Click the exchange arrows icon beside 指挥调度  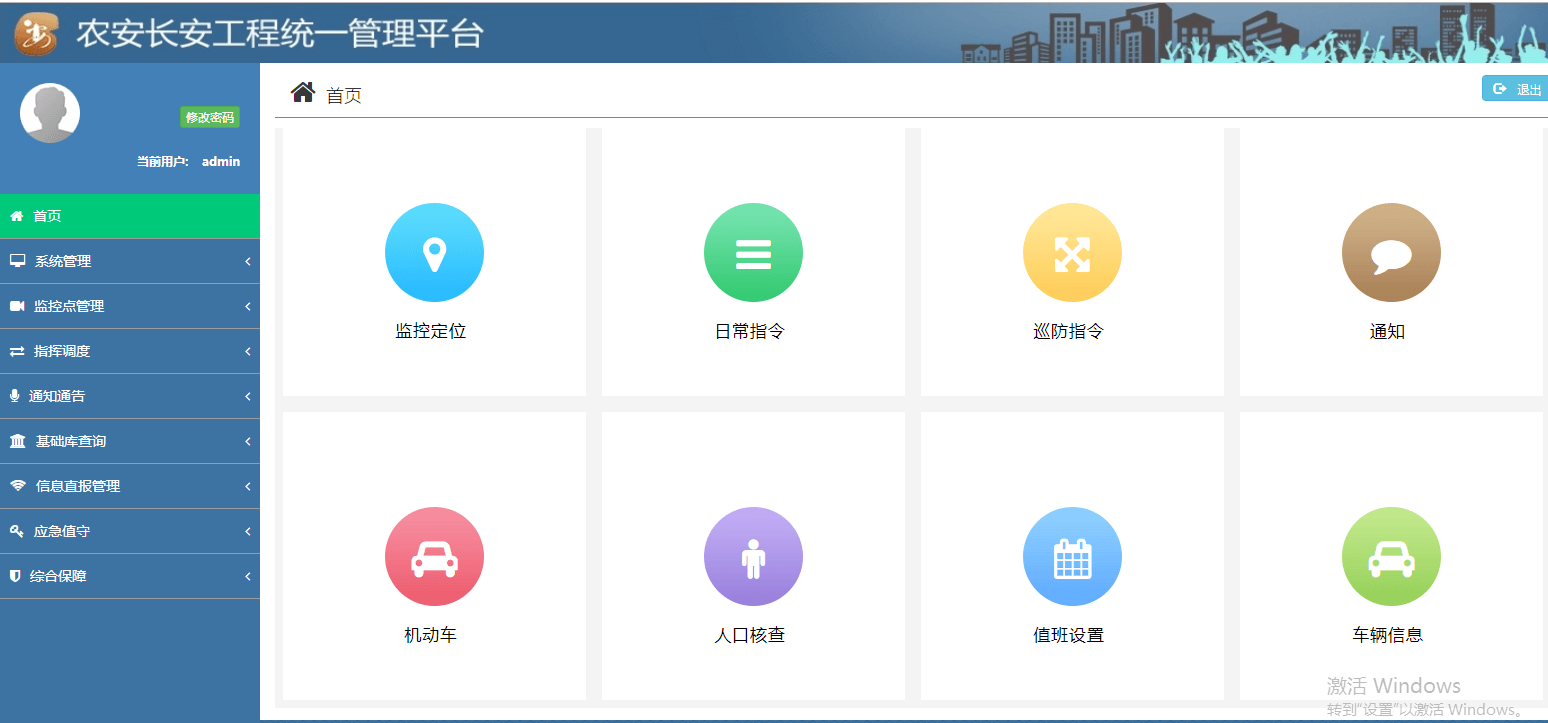17,351
